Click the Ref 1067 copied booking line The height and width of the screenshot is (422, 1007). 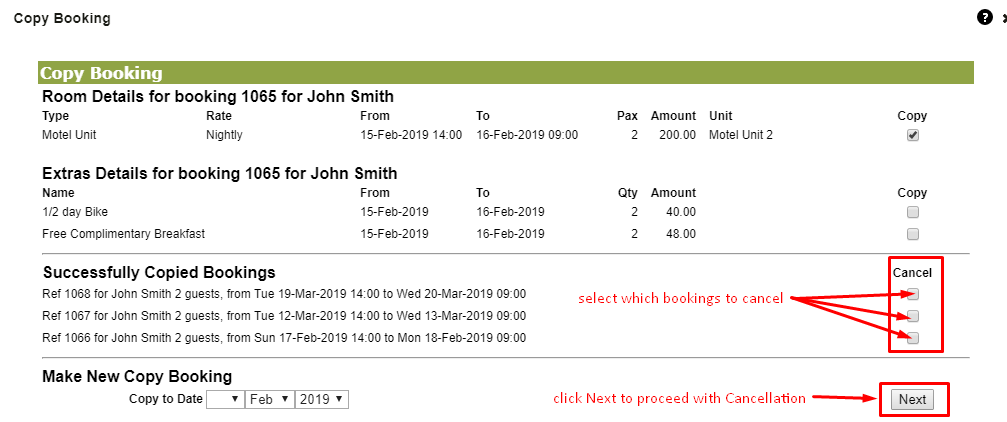point(284,316)
